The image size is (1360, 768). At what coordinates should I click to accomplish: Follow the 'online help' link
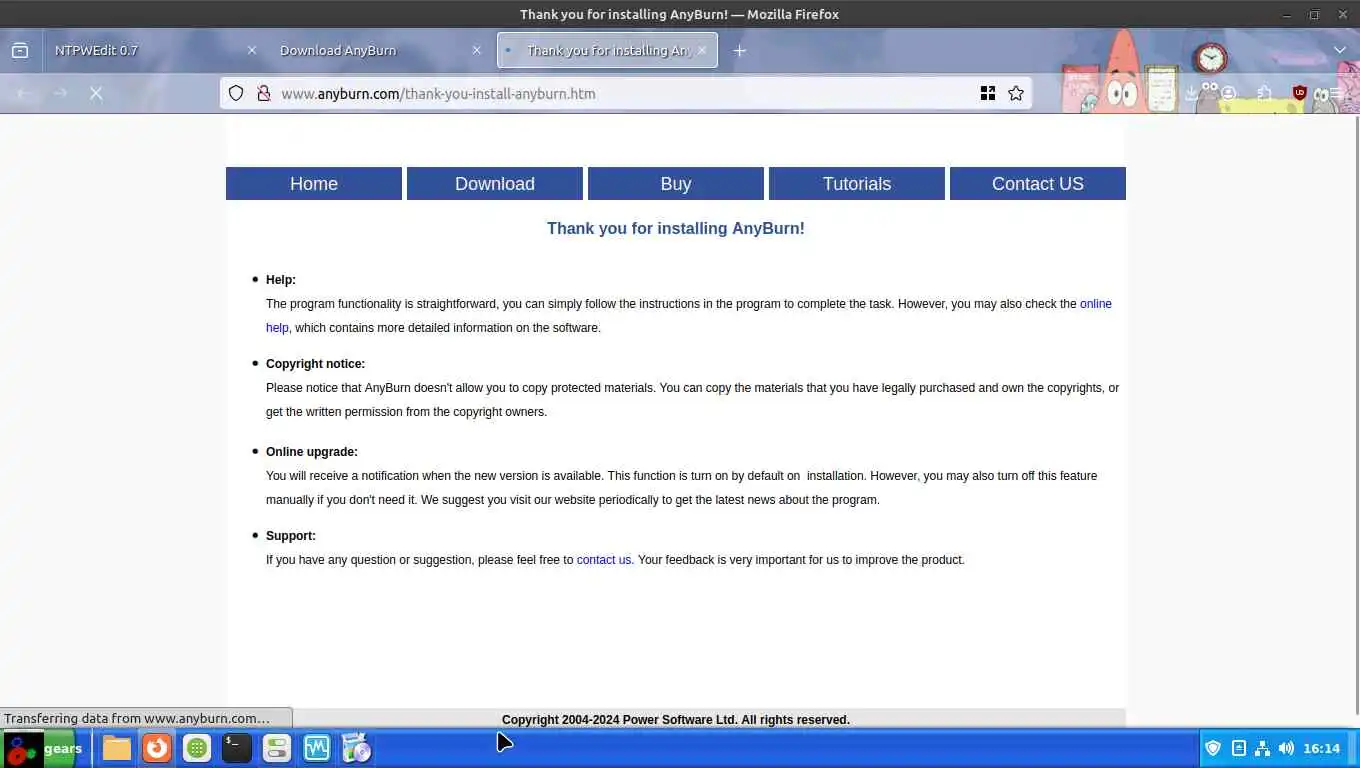(x=1096, y=304)
